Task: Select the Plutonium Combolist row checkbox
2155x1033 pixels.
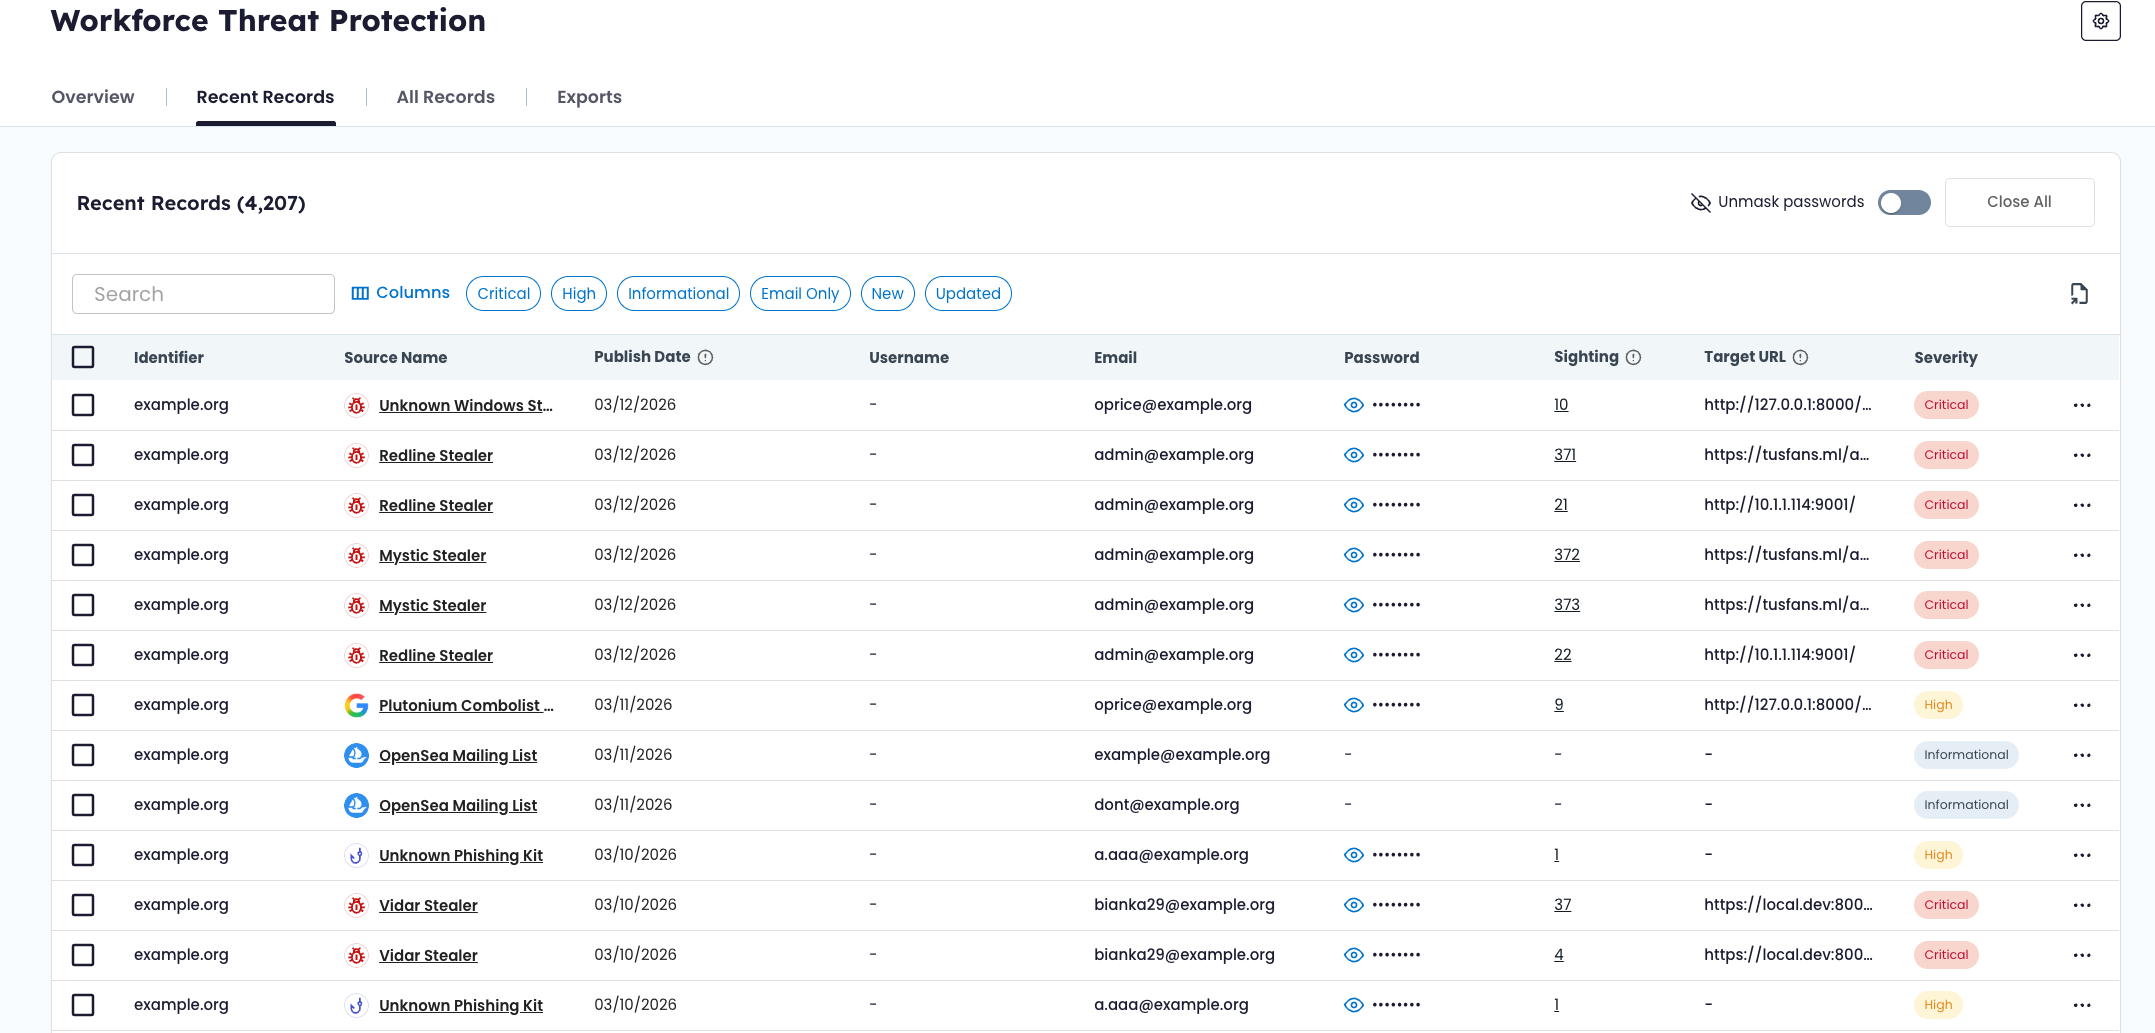Action: (83, 706)
